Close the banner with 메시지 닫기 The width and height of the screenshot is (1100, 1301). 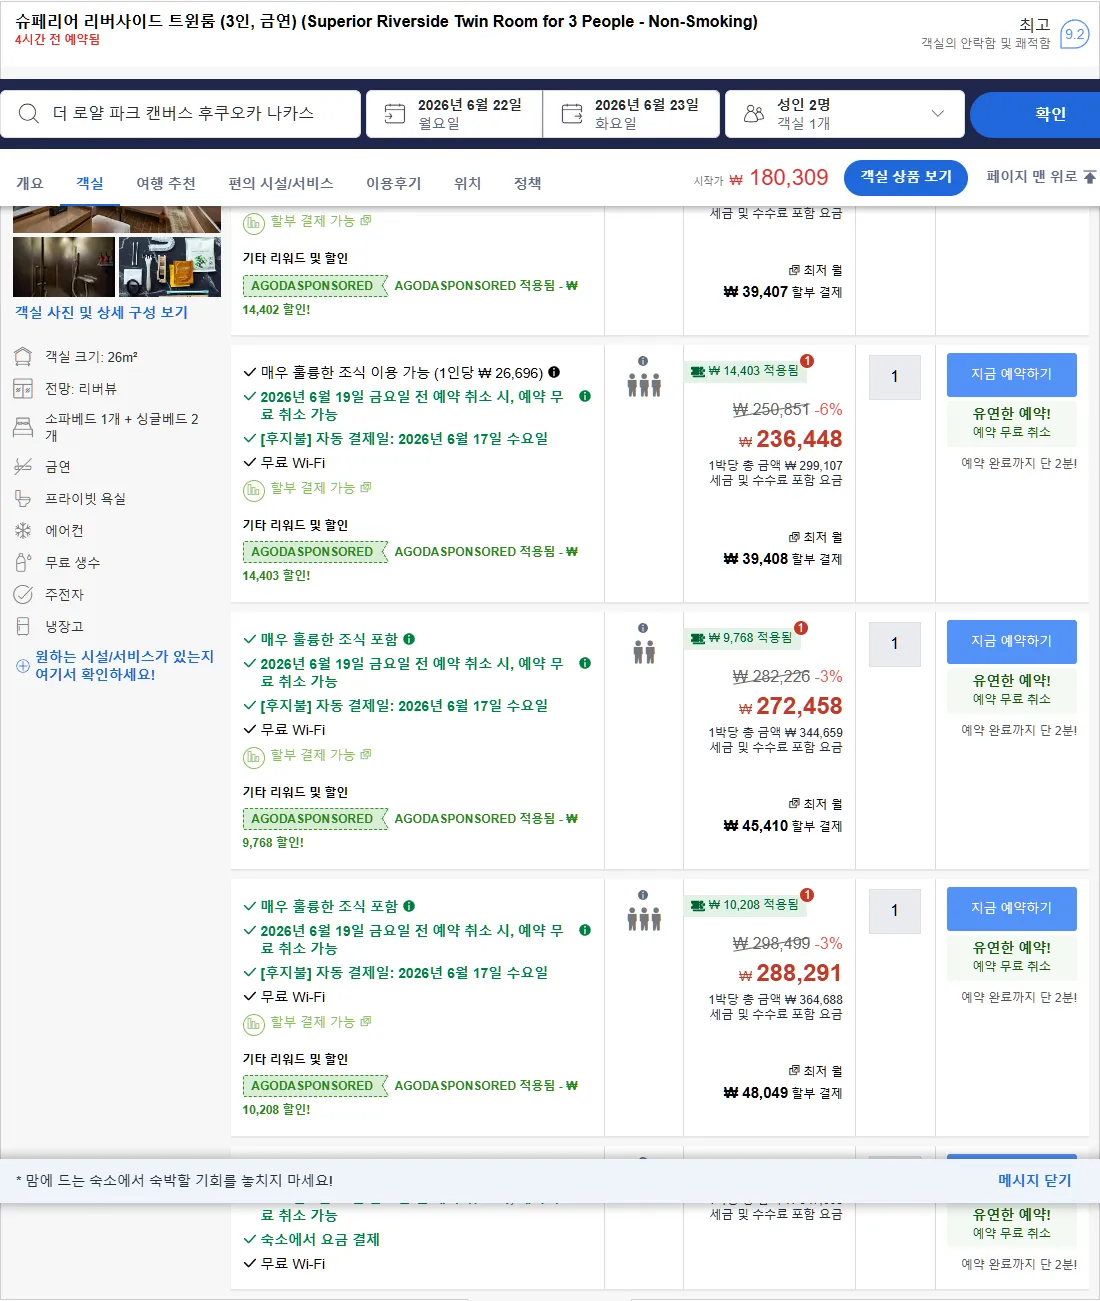click(1034, 1181)
